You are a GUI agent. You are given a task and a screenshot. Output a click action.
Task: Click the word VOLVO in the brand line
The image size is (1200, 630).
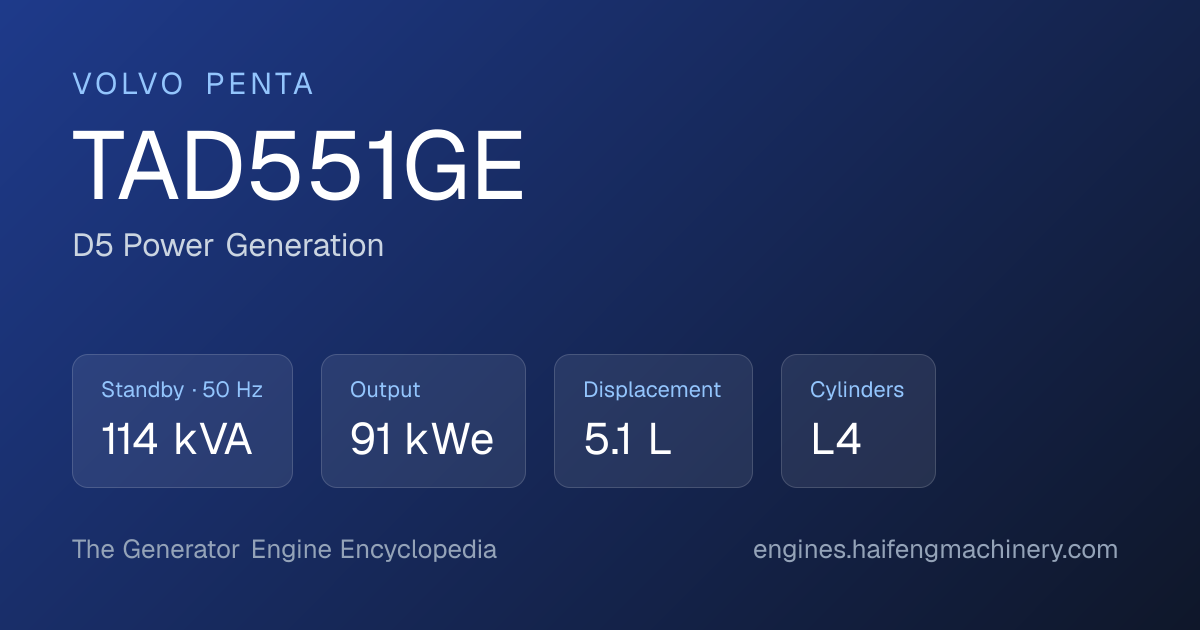(x=128, y=85)
